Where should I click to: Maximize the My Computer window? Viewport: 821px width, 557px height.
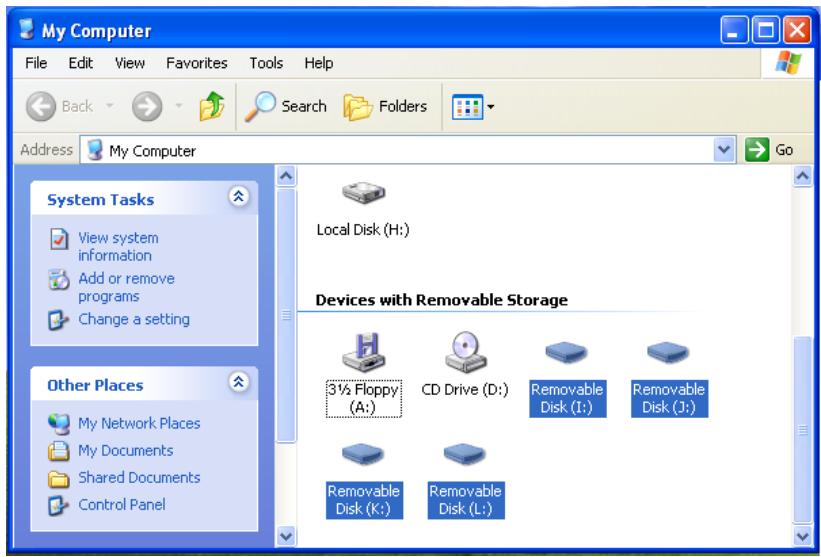point(765,29)
